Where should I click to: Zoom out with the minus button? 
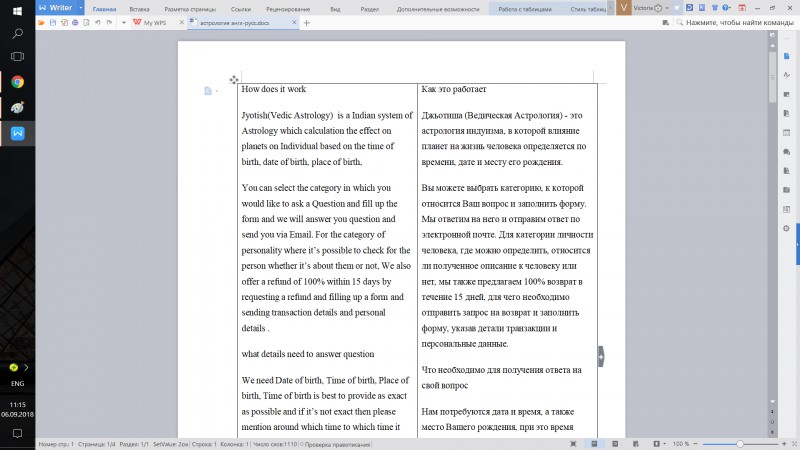[695, 444]
